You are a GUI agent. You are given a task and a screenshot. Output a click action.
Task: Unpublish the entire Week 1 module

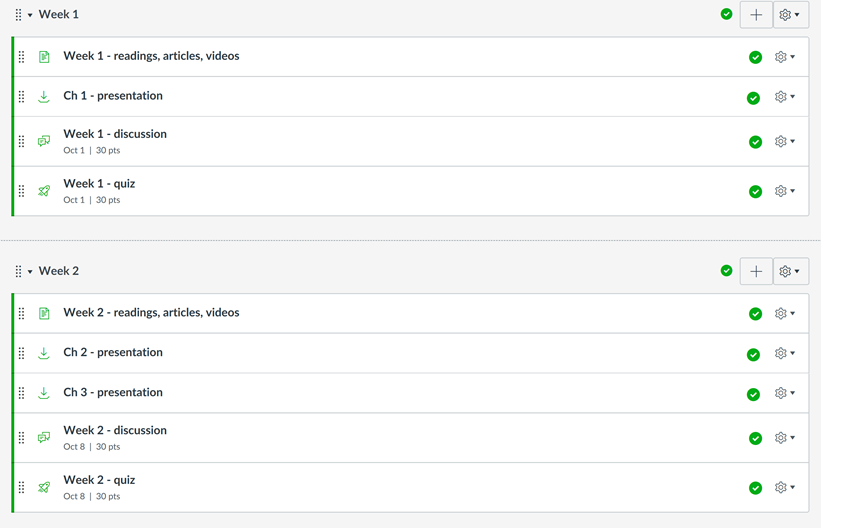click(727, 14)
